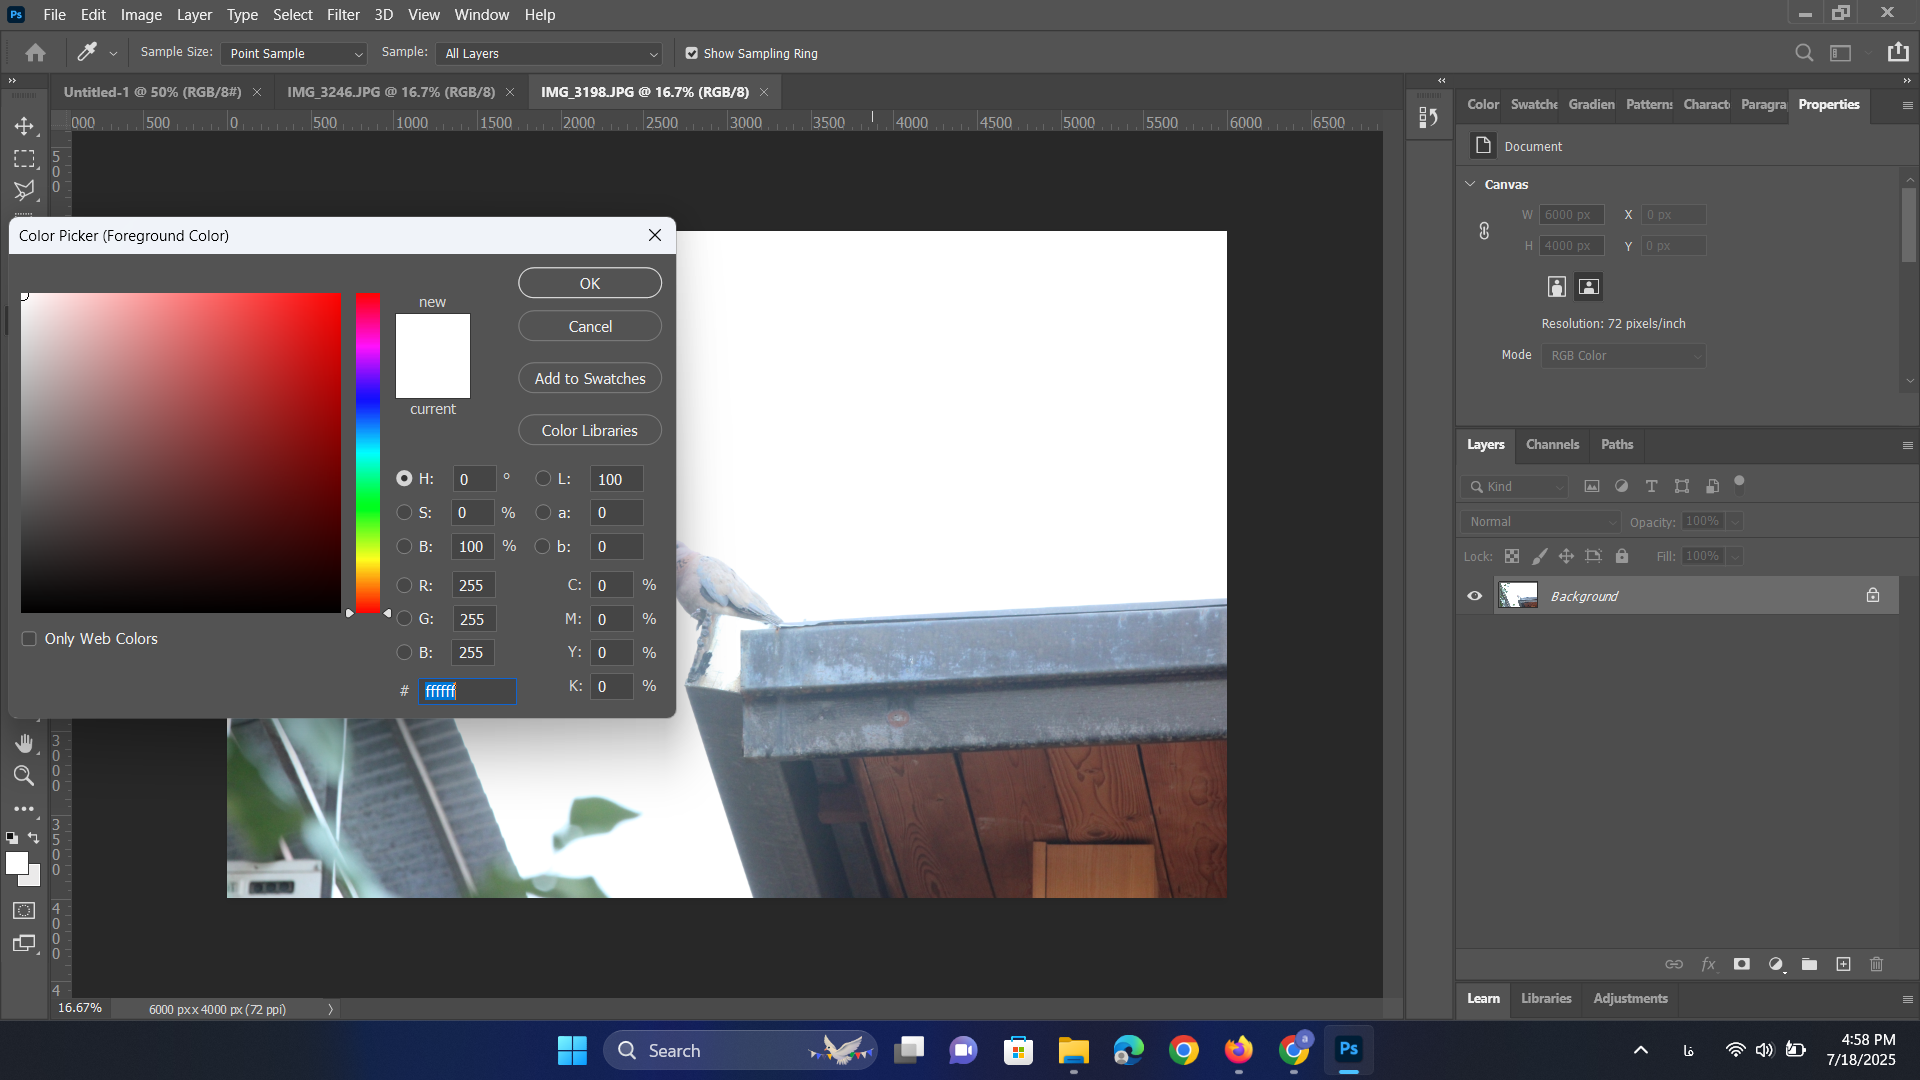
Task: Create a new layer icon
Action: [1843, 964]
